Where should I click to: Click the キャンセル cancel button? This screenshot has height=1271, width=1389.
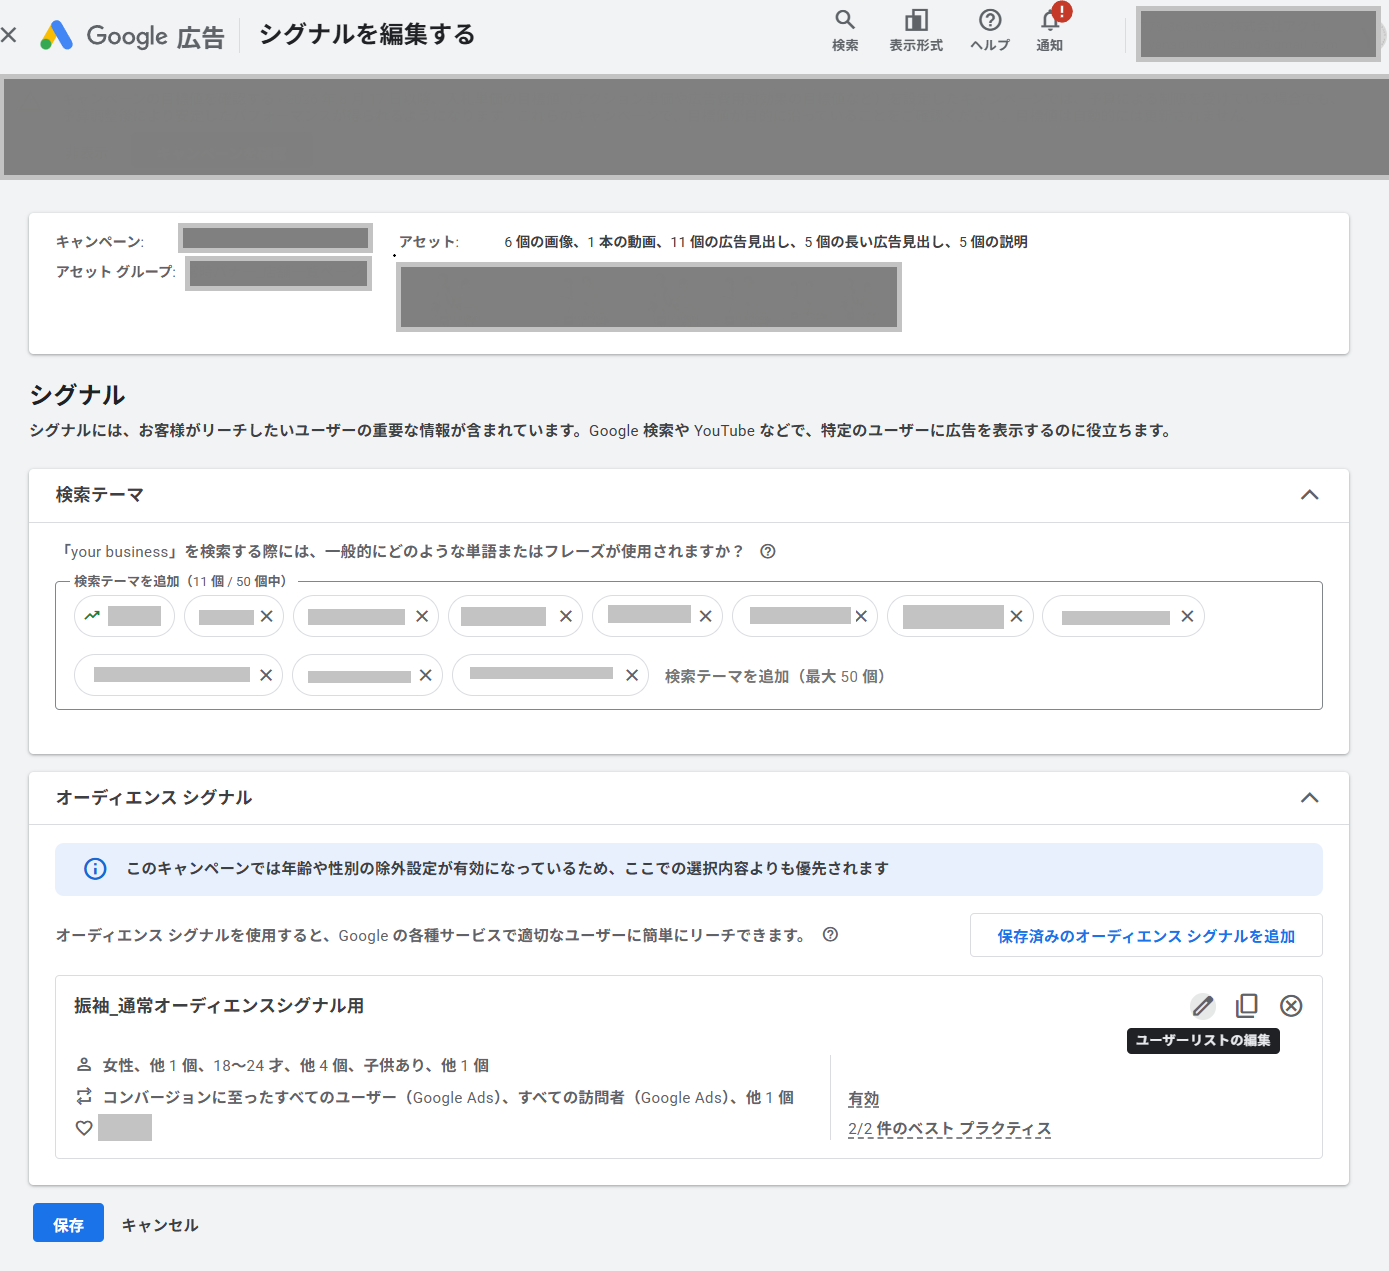pyautogui.click(x=160, y=1225)
